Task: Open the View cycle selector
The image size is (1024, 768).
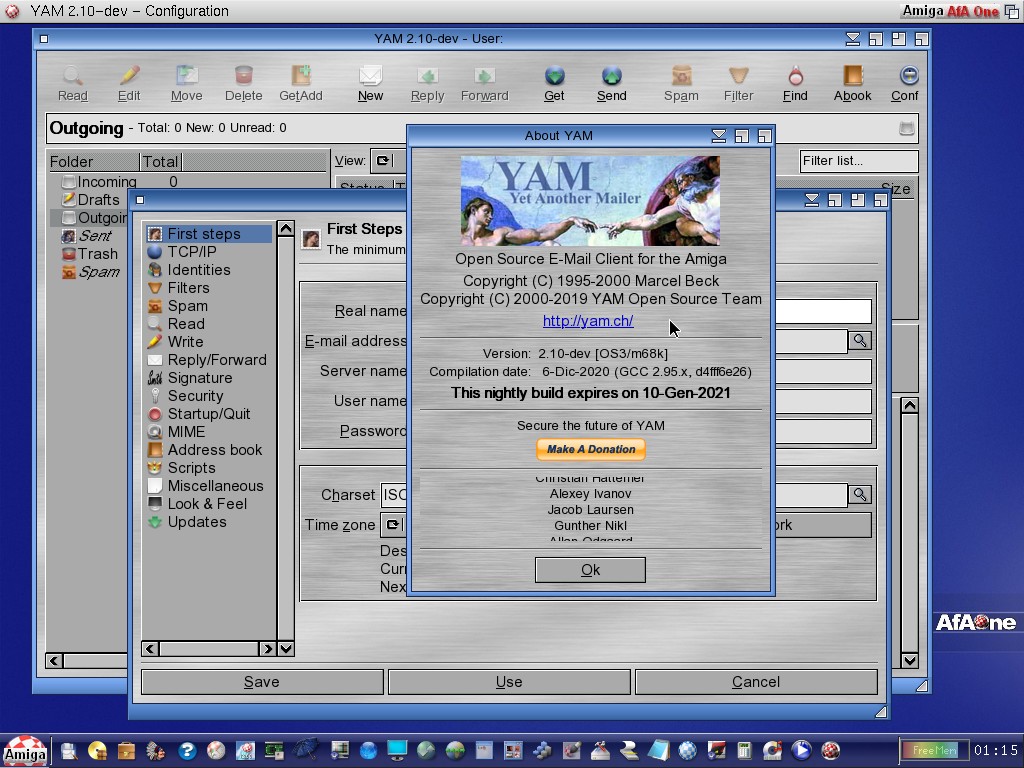Action: click(382, 160)
